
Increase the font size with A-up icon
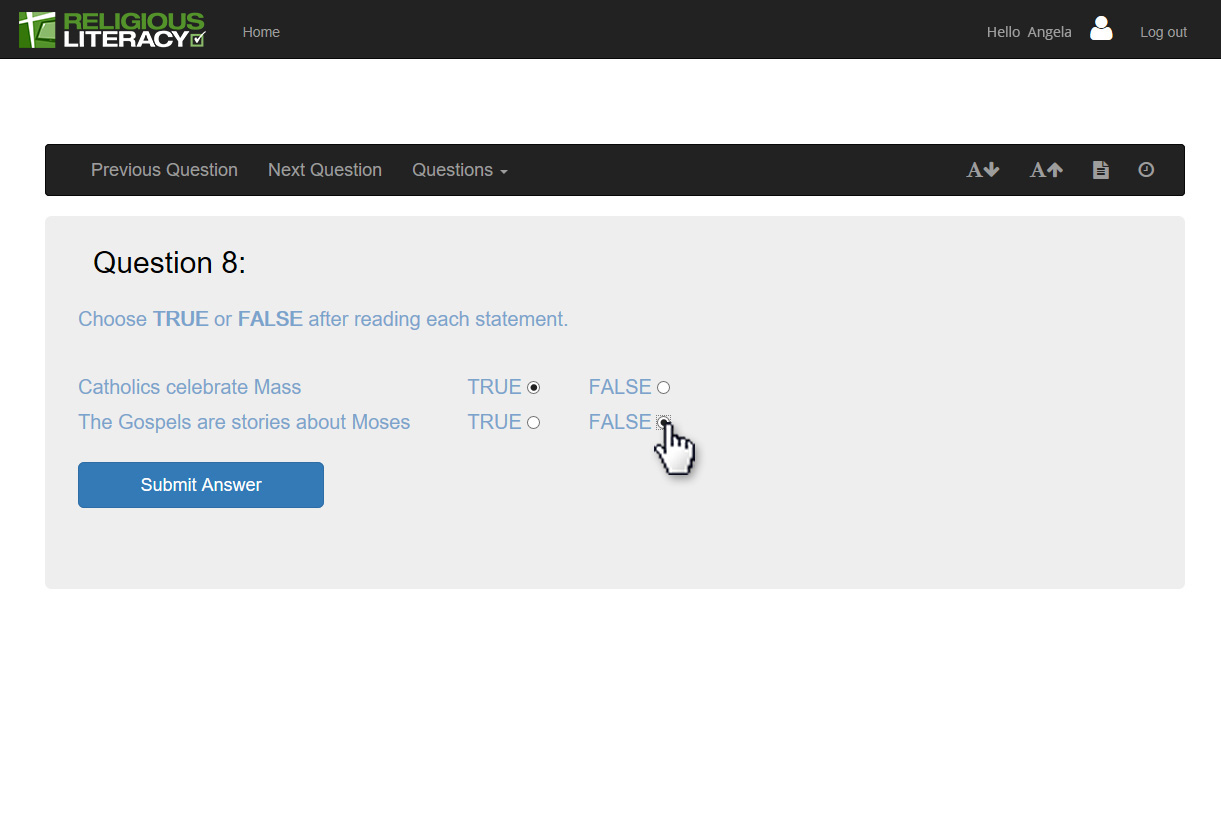click(x=1046, y=170)
